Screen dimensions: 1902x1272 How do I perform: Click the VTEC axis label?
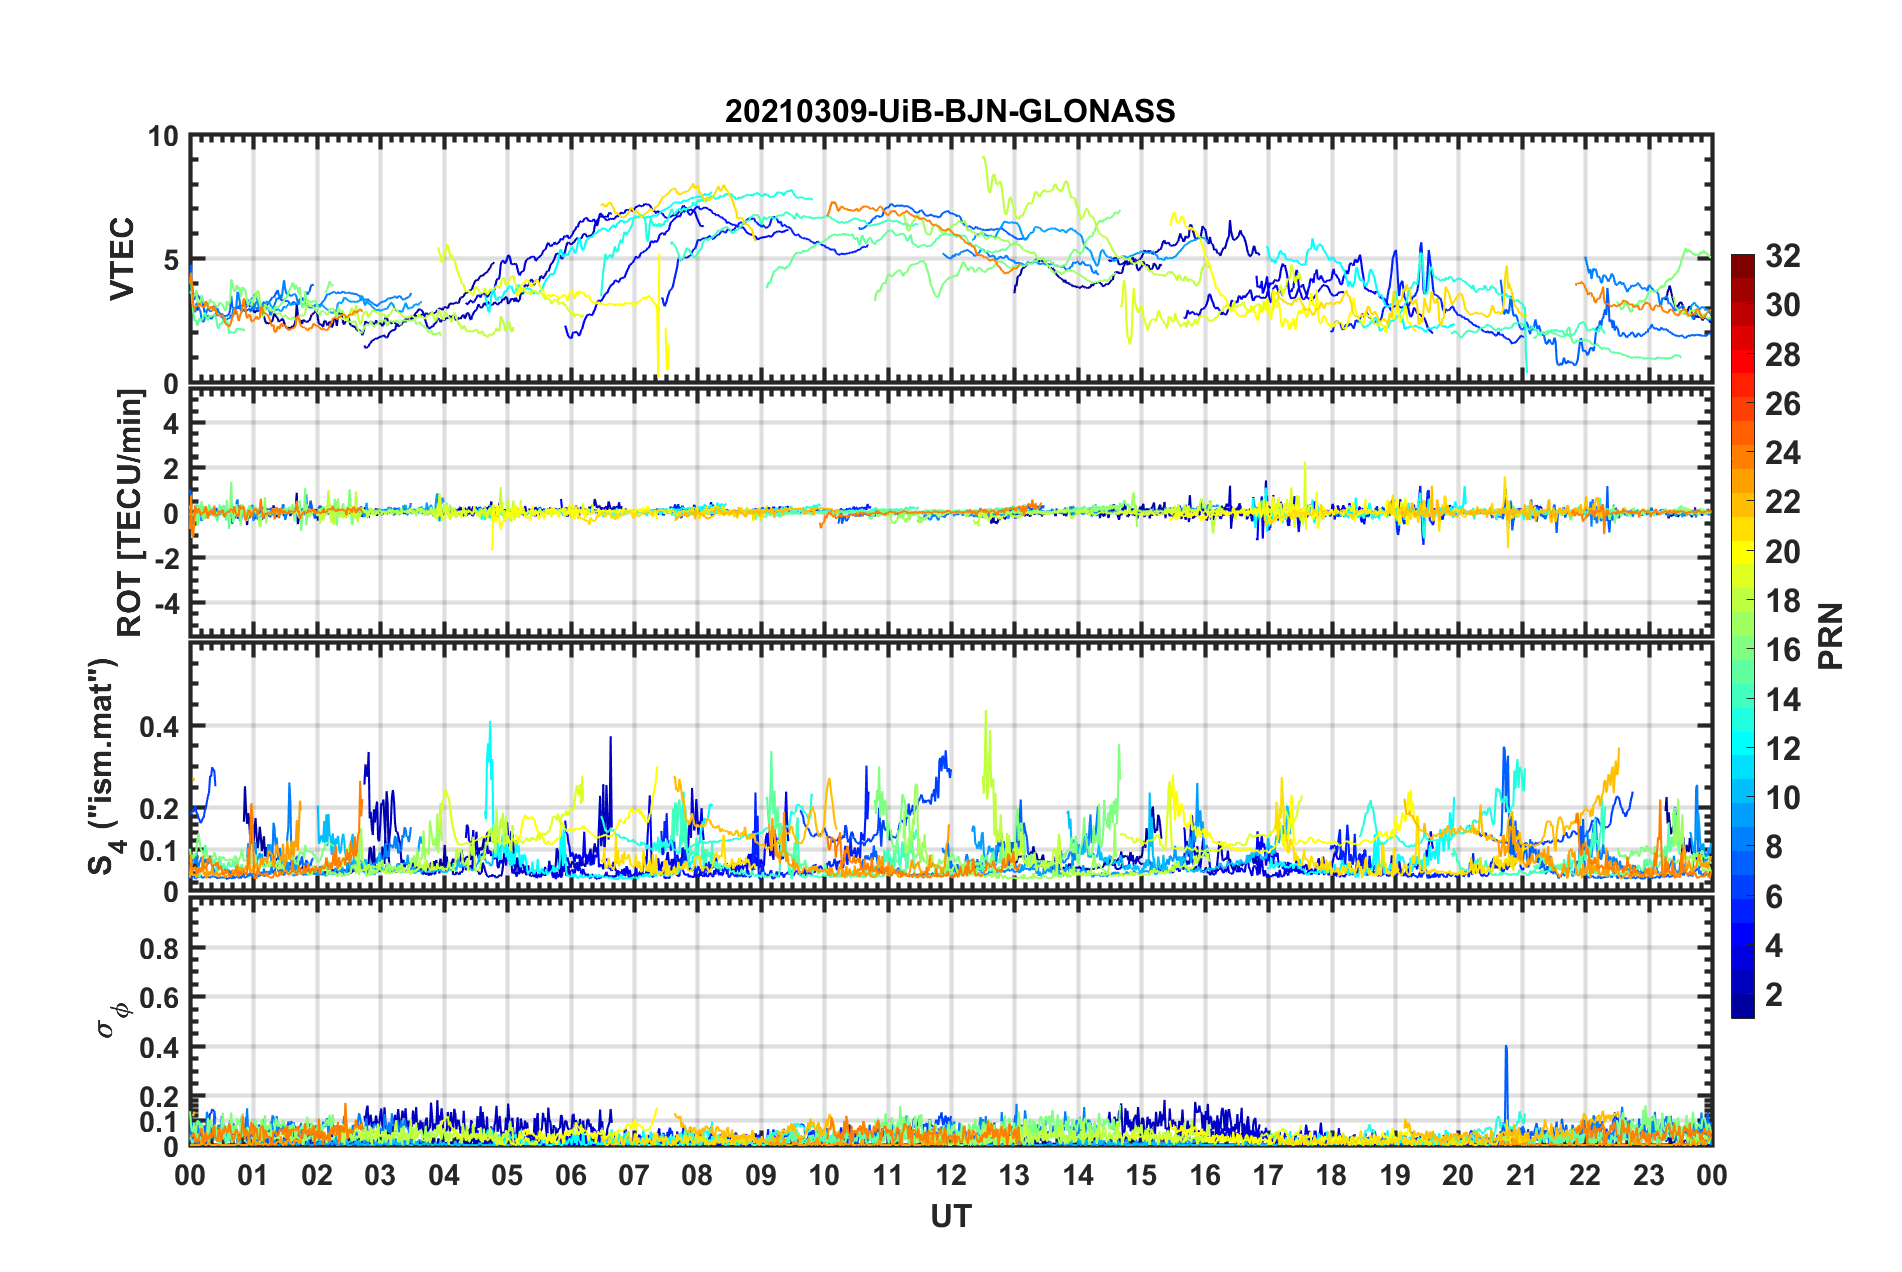tap(122, 259)
